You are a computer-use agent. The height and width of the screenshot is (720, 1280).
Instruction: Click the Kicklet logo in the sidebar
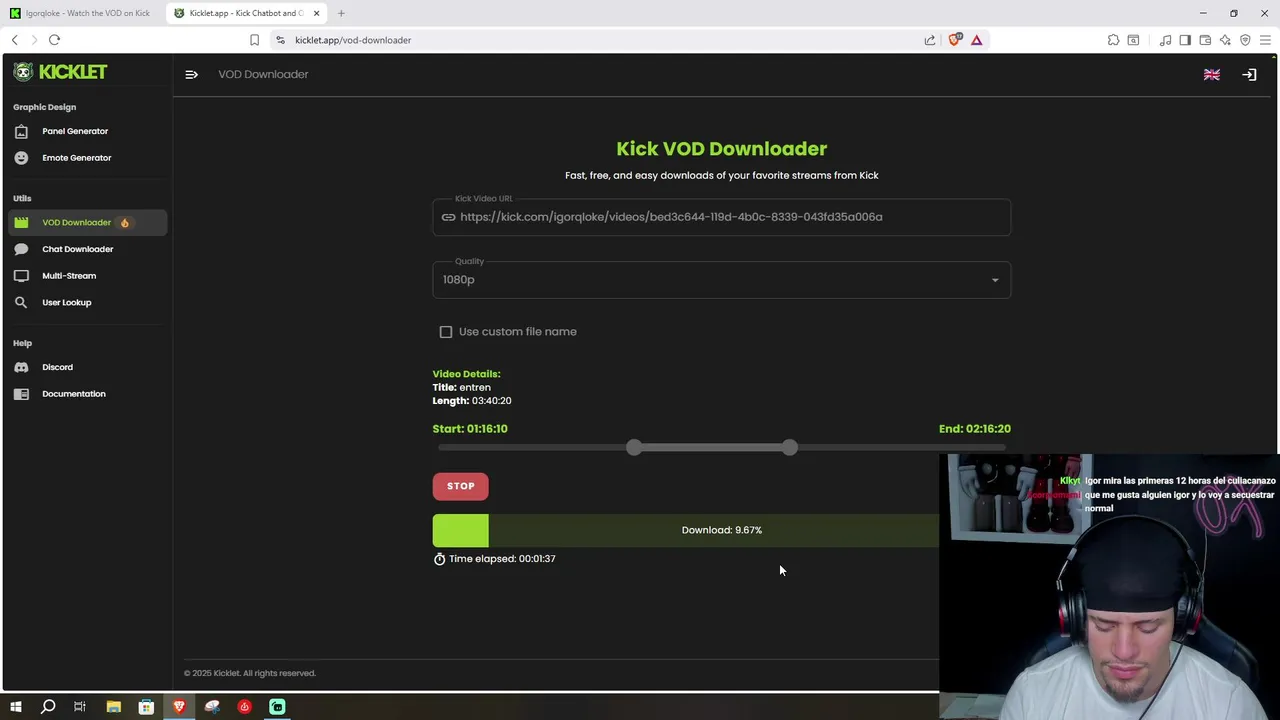(x=60, y=72)
